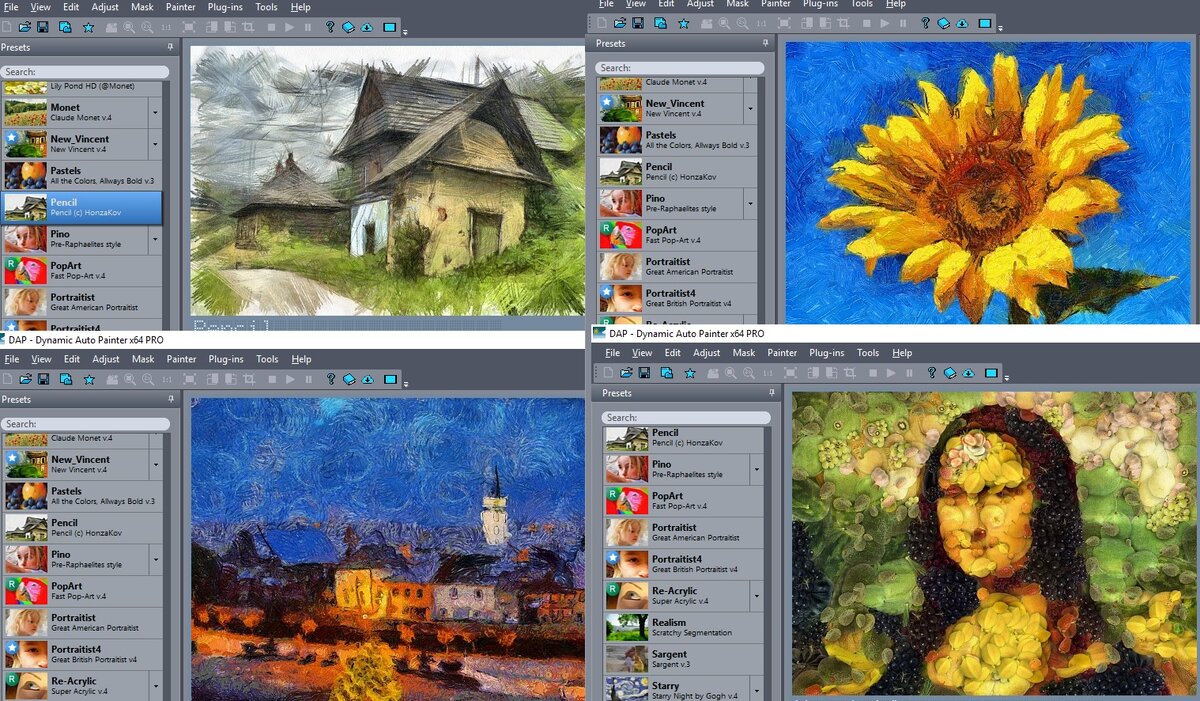Open Tools menu in bottom-right window
Viewport: 1200px width, 701px height.
click(868, 353)
